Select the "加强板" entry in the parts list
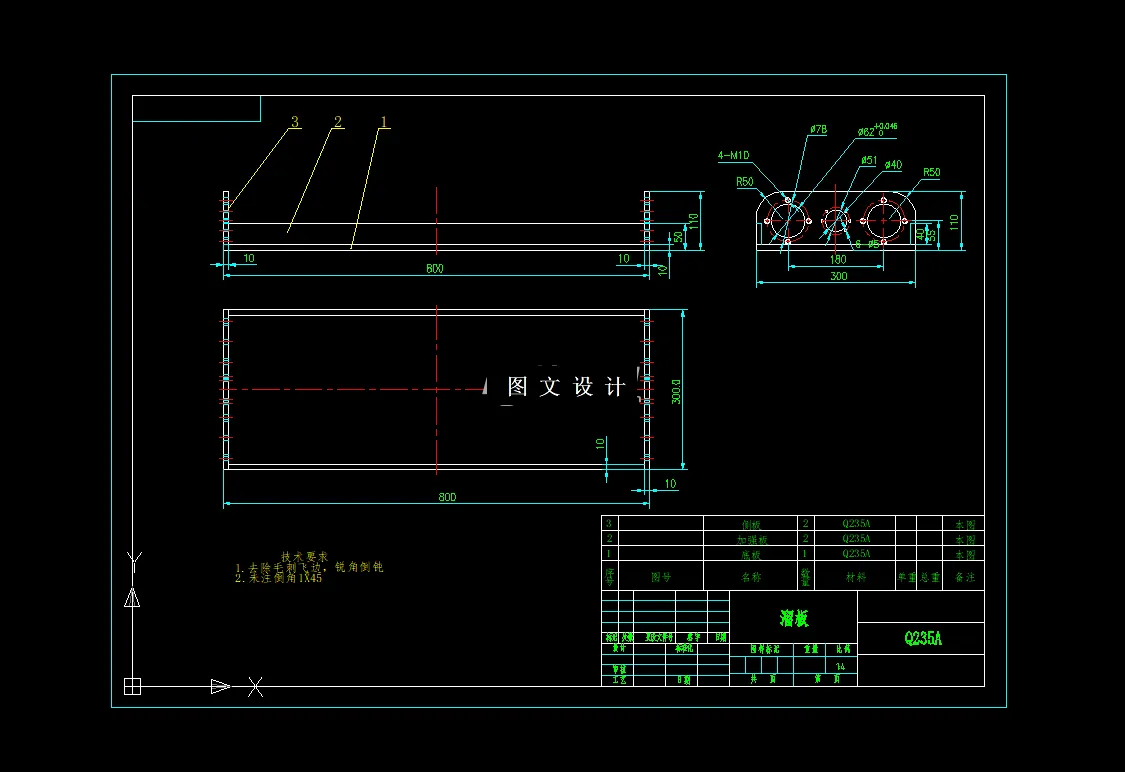The height and width of the screenshot is (772, 1125). 752,538
